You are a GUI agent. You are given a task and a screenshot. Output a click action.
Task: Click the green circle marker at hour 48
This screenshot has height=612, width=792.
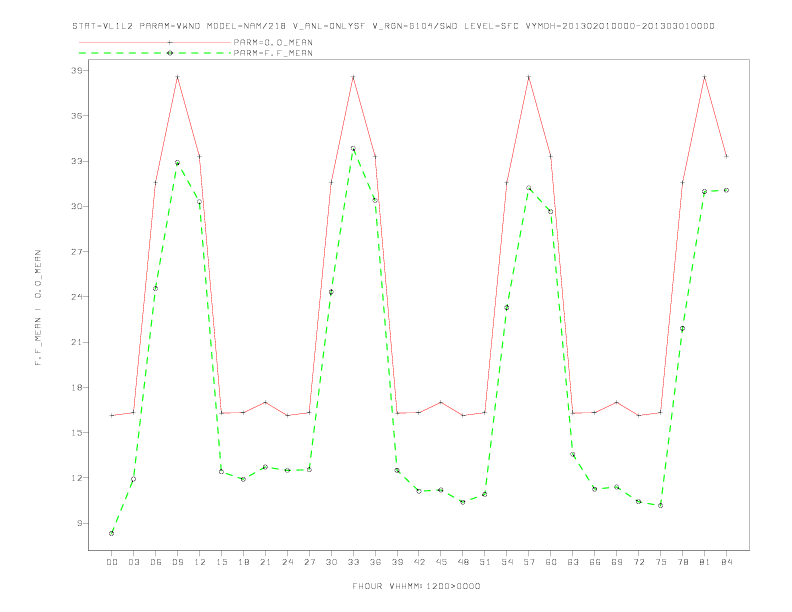coord(463,502)
